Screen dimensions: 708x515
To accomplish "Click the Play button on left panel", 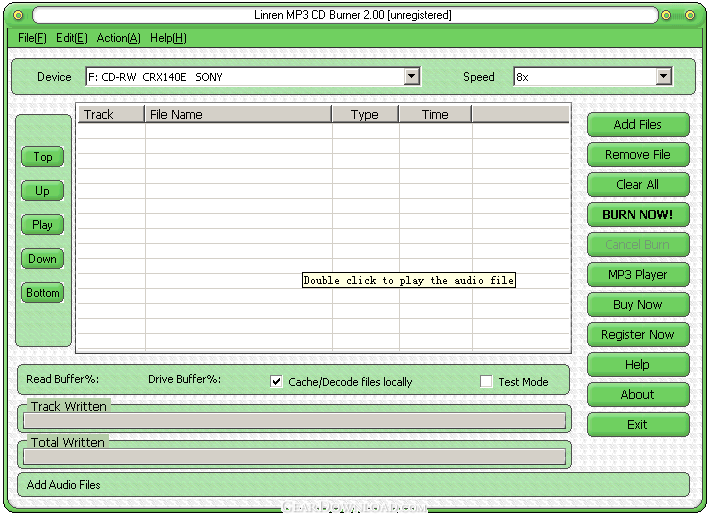I will point(42,225).
